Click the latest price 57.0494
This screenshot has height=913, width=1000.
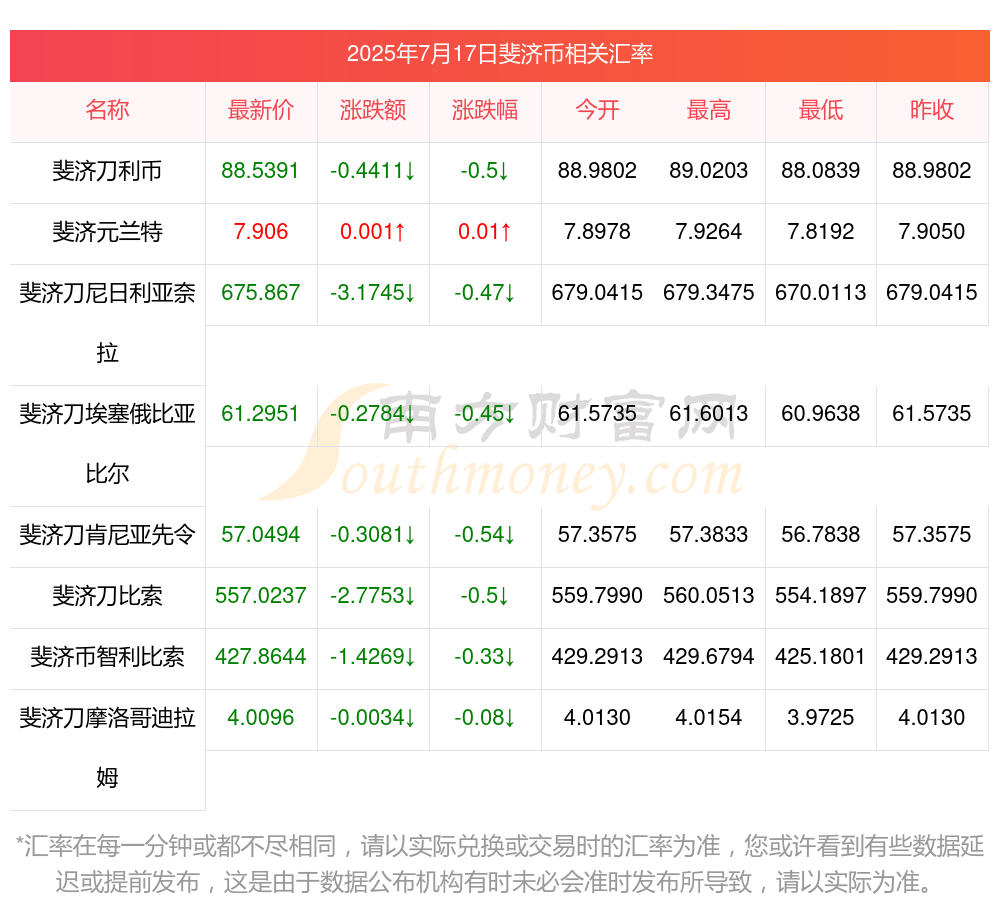(260, 534)
